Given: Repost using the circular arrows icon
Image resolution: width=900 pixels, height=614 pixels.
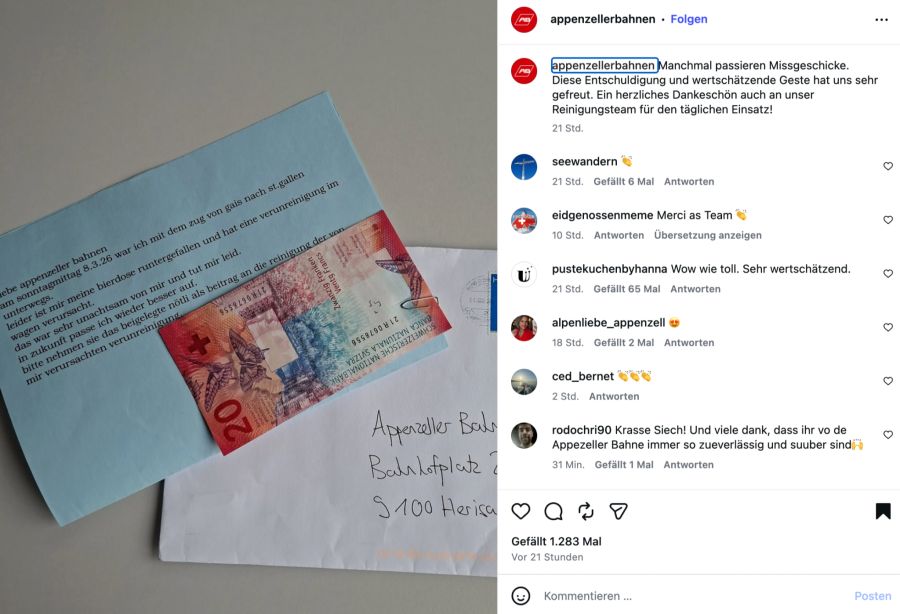Looking at the screenshot, I should tap(586, 511).
